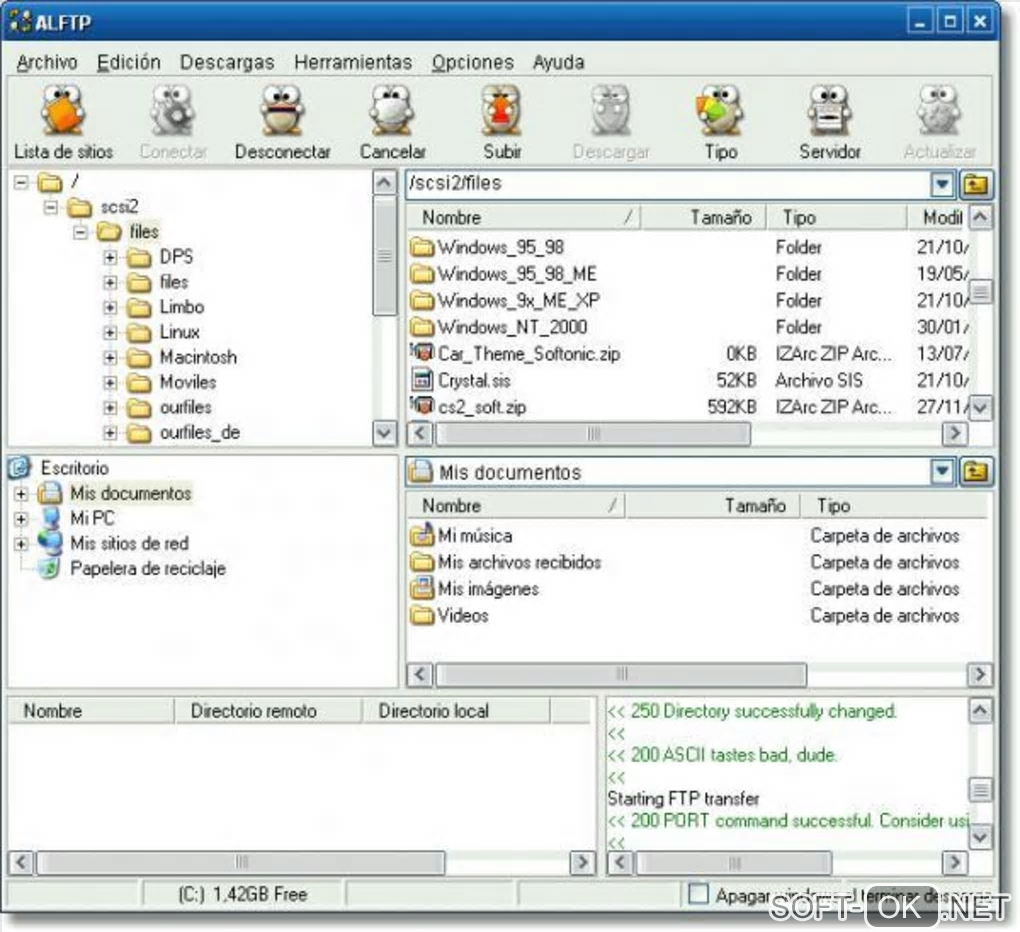Open the Descargas menu

coord(226,62)
